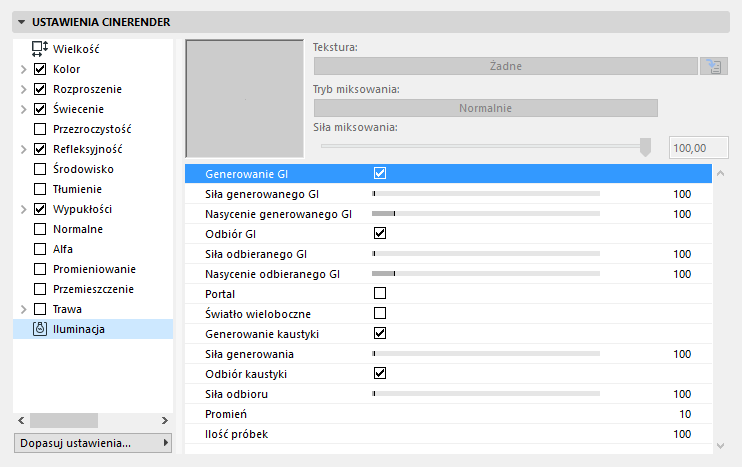This screenshot has width=742, height=467.
Task: Toggle the Kolor channel checkbox
Action: pyautogui.click(x=40, y=69)
